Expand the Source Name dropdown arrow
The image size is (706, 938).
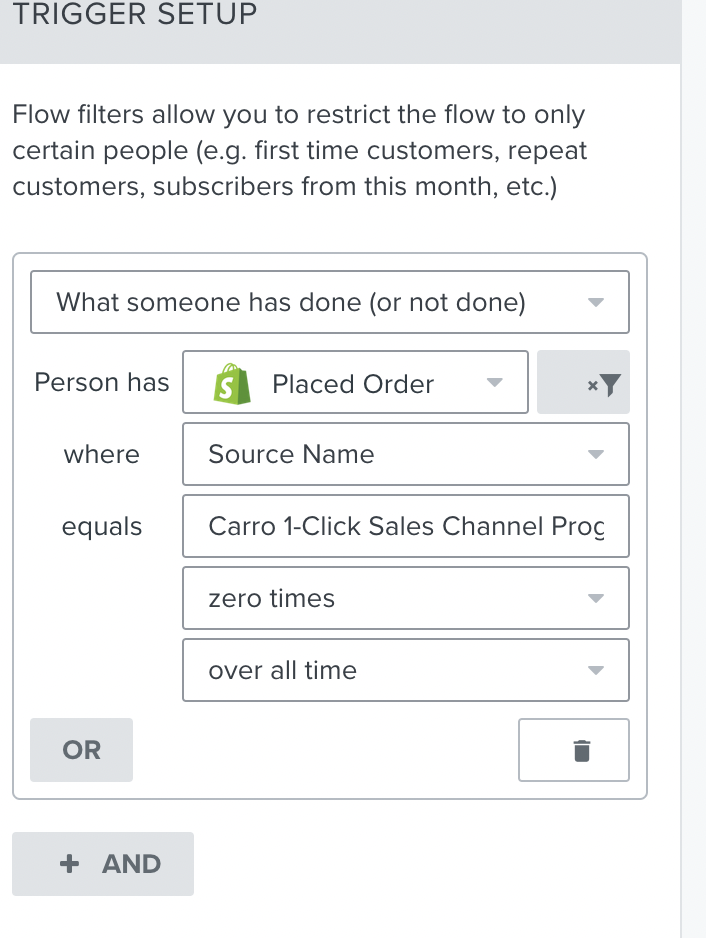coord(596,455)
